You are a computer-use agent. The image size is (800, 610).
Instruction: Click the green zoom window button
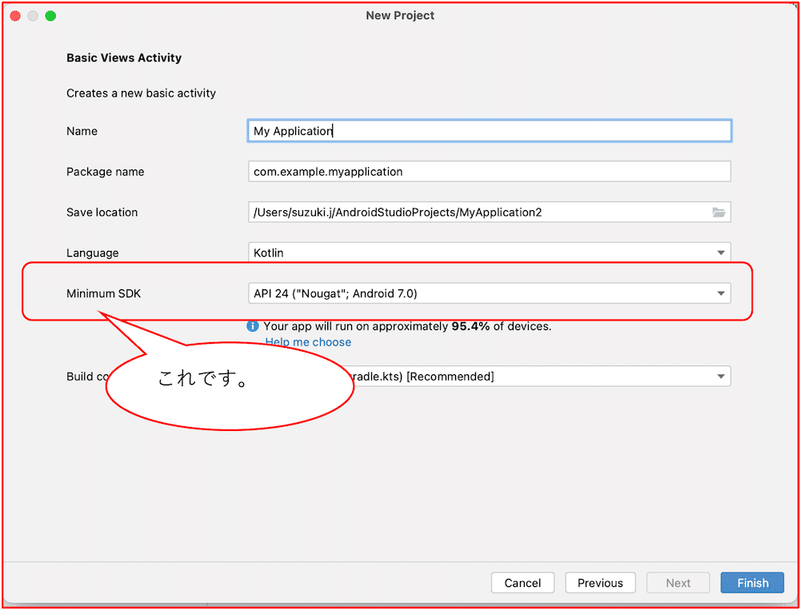click(x=51, y=16)
